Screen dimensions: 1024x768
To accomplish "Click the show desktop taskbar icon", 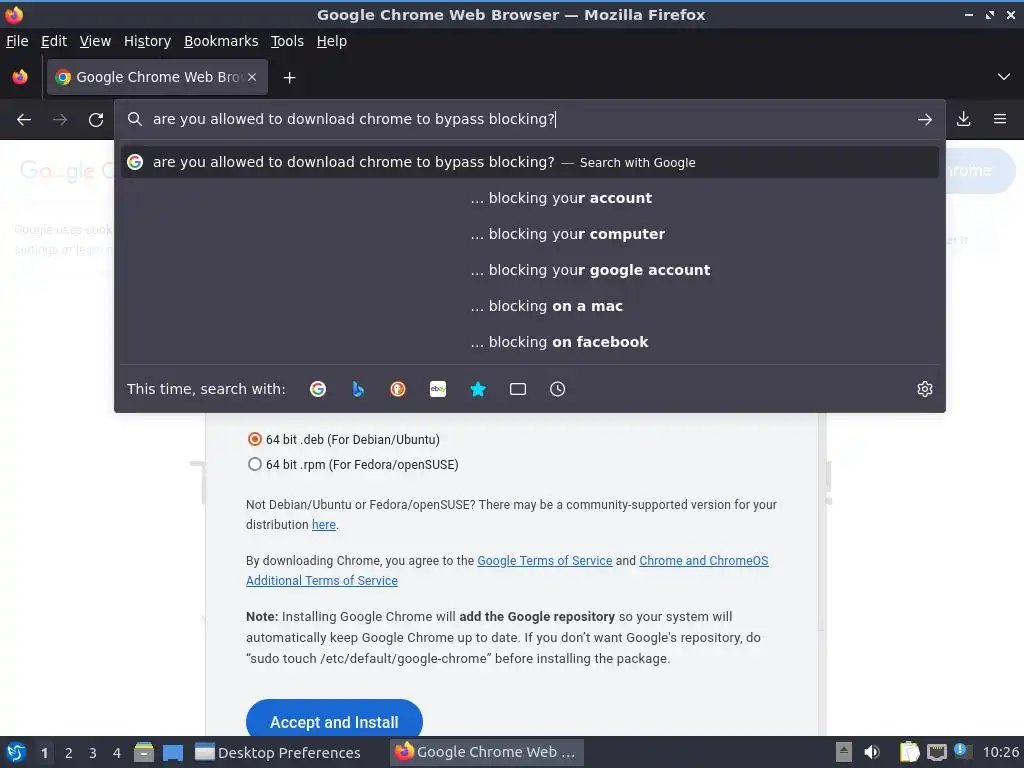I will click(173, 752).
